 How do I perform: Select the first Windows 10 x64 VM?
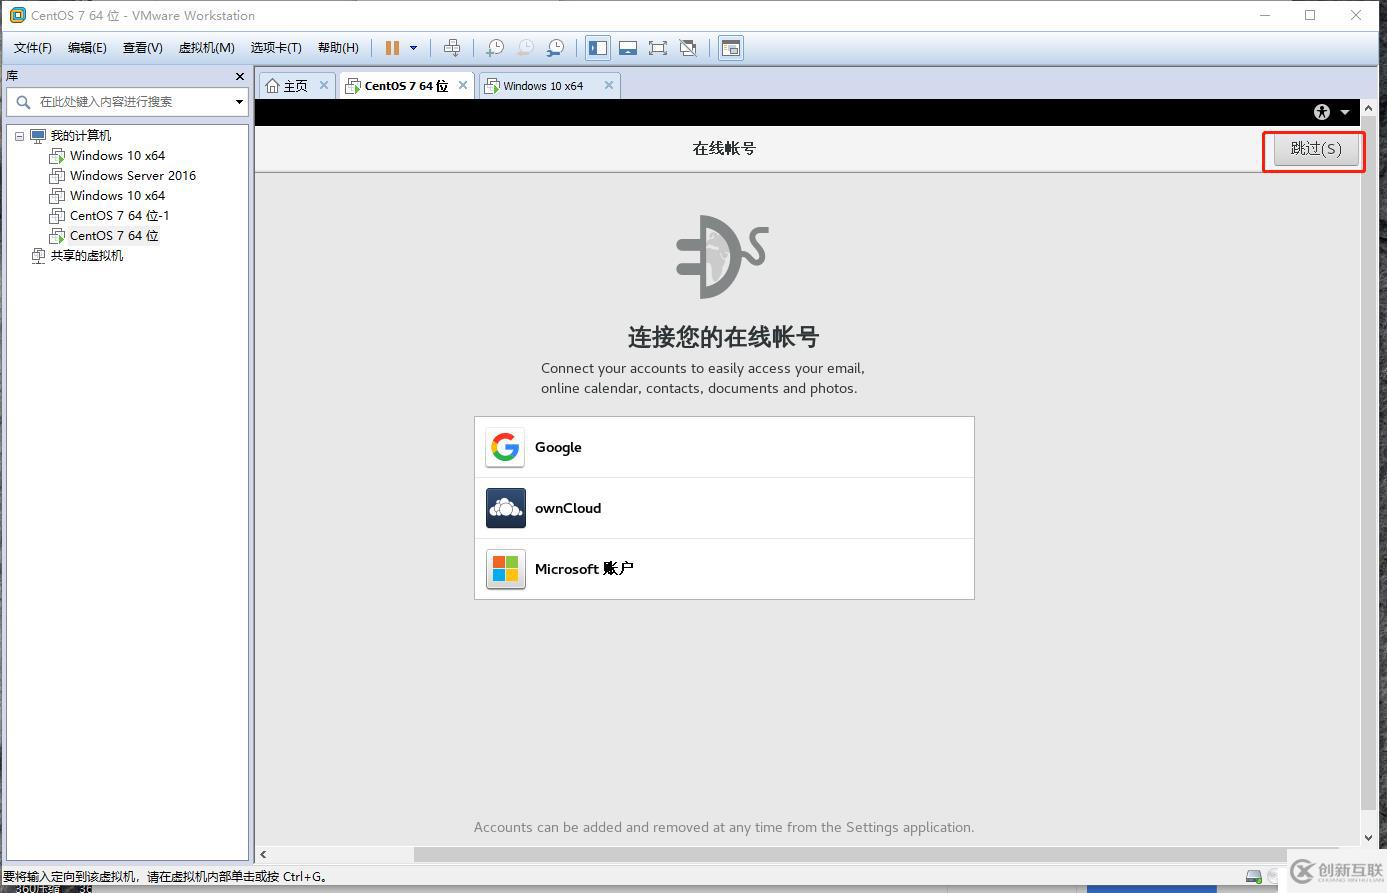(117, 156)
